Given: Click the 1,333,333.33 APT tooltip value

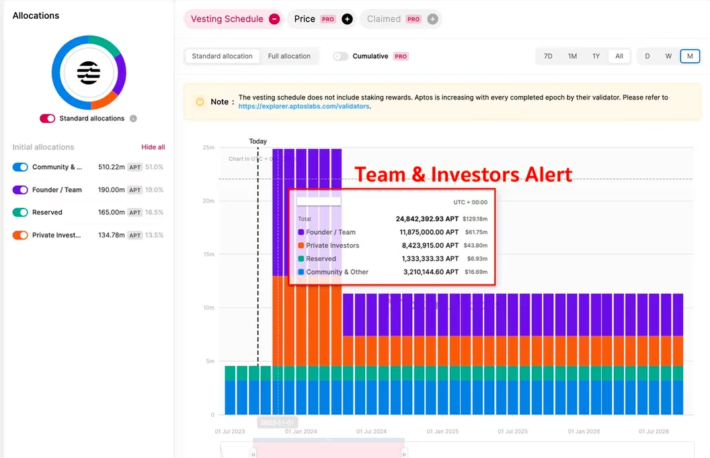Looking at the screenshot, I should (x=430, y=259).
